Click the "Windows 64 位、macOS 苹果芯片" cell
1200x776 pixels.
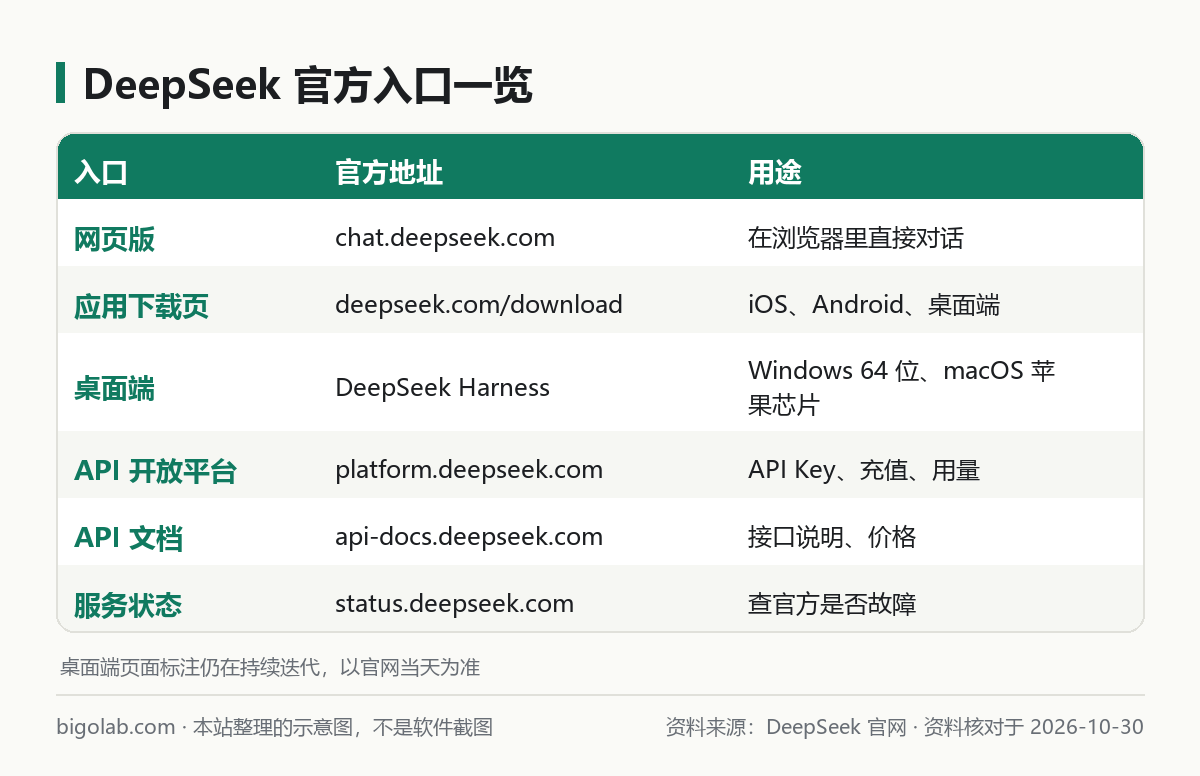pos(902,388)
